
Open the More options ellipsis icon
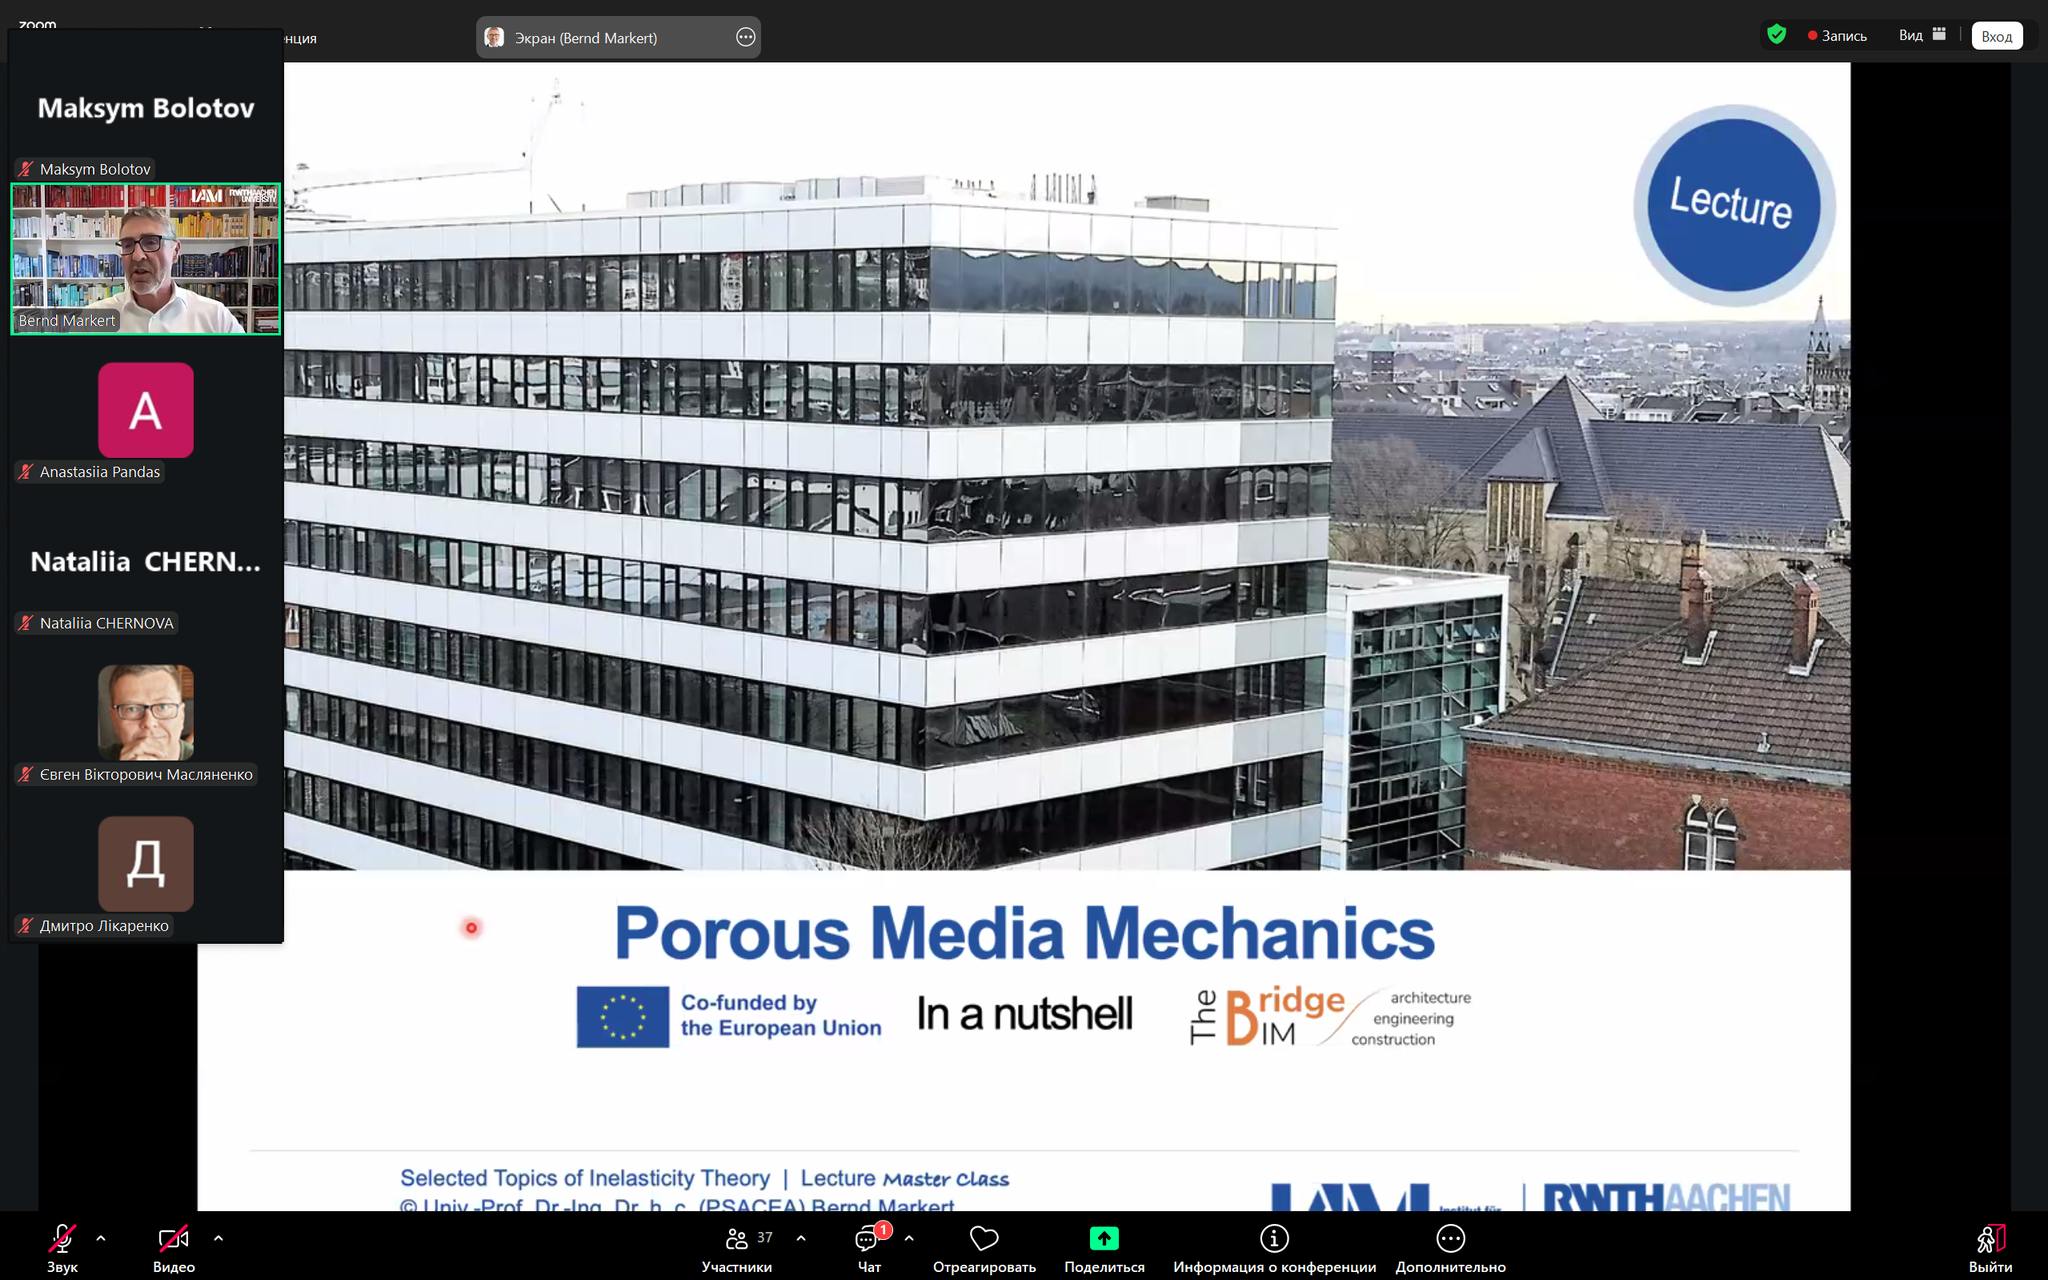pos(1450,1239)
